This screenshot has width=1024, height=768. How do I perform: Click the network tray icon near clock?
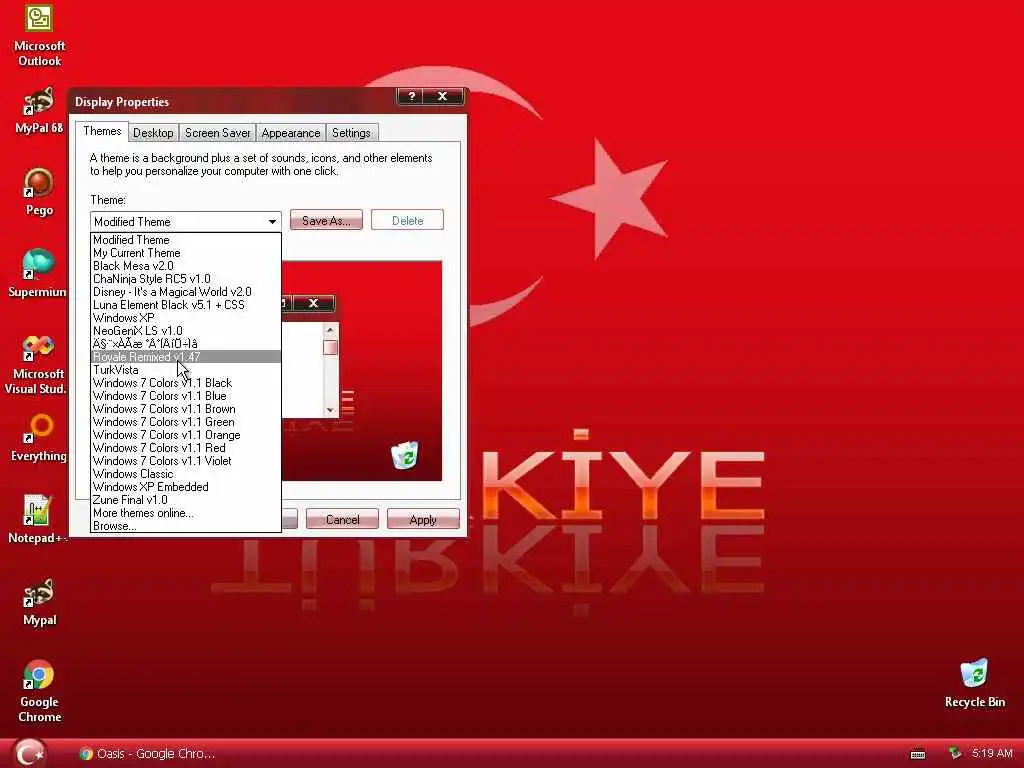(x=955, y=754)
